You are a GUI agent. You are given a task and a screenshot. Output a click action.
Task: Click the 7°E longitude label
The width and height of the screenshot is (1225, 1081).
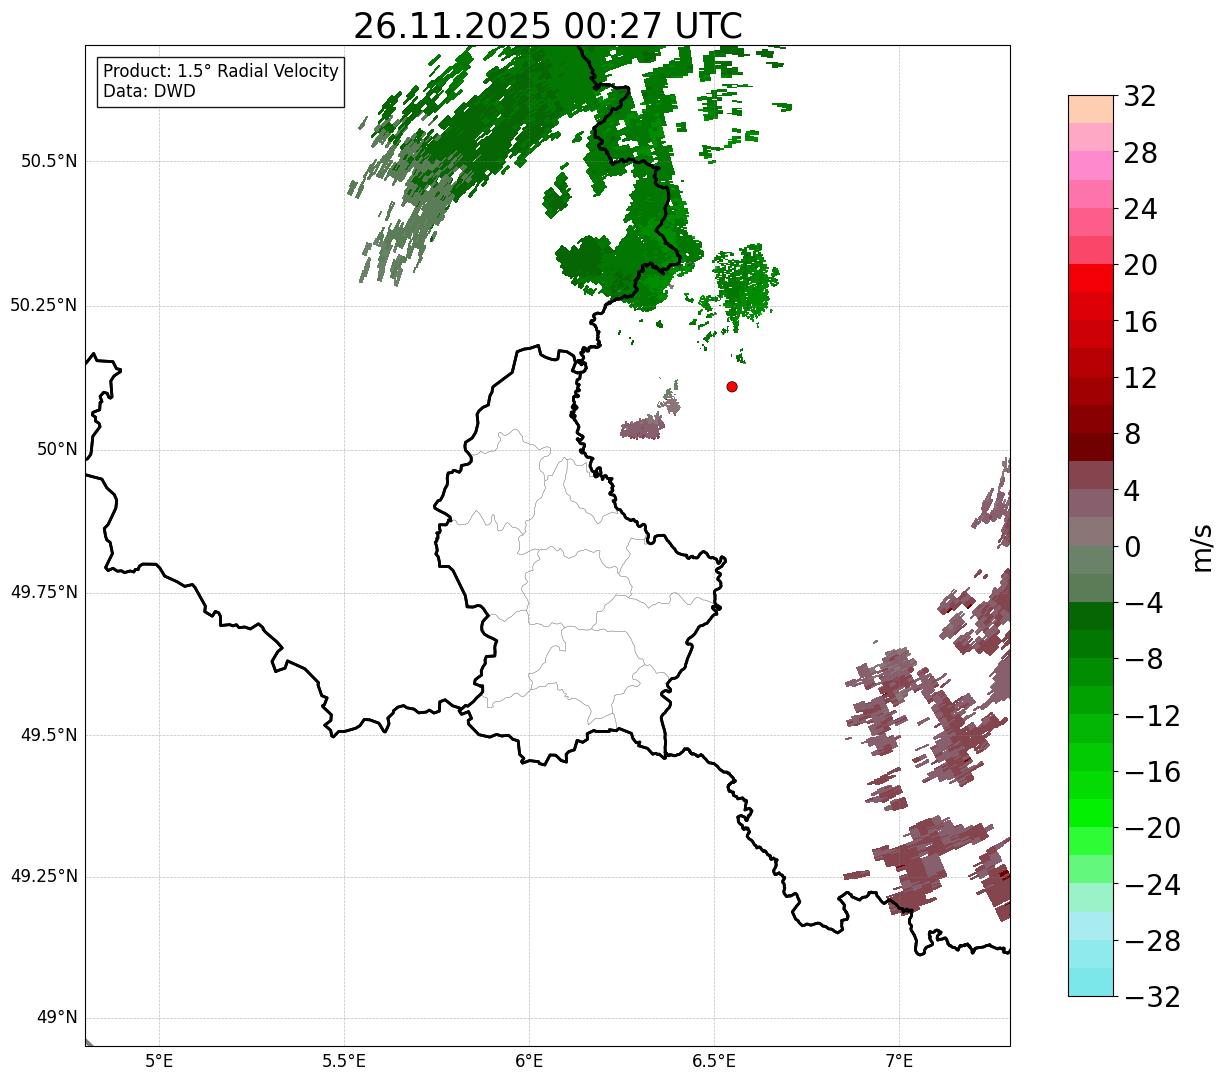tap(899, 1060)
